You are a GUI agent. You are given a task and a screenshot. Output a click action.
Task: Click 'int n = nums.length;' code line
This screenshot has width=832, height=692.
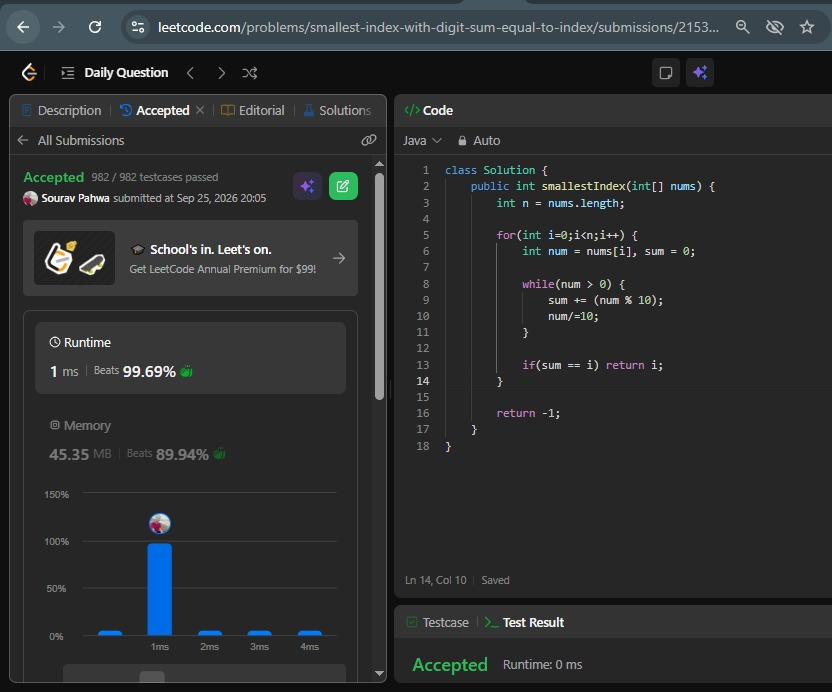(560, 203)
